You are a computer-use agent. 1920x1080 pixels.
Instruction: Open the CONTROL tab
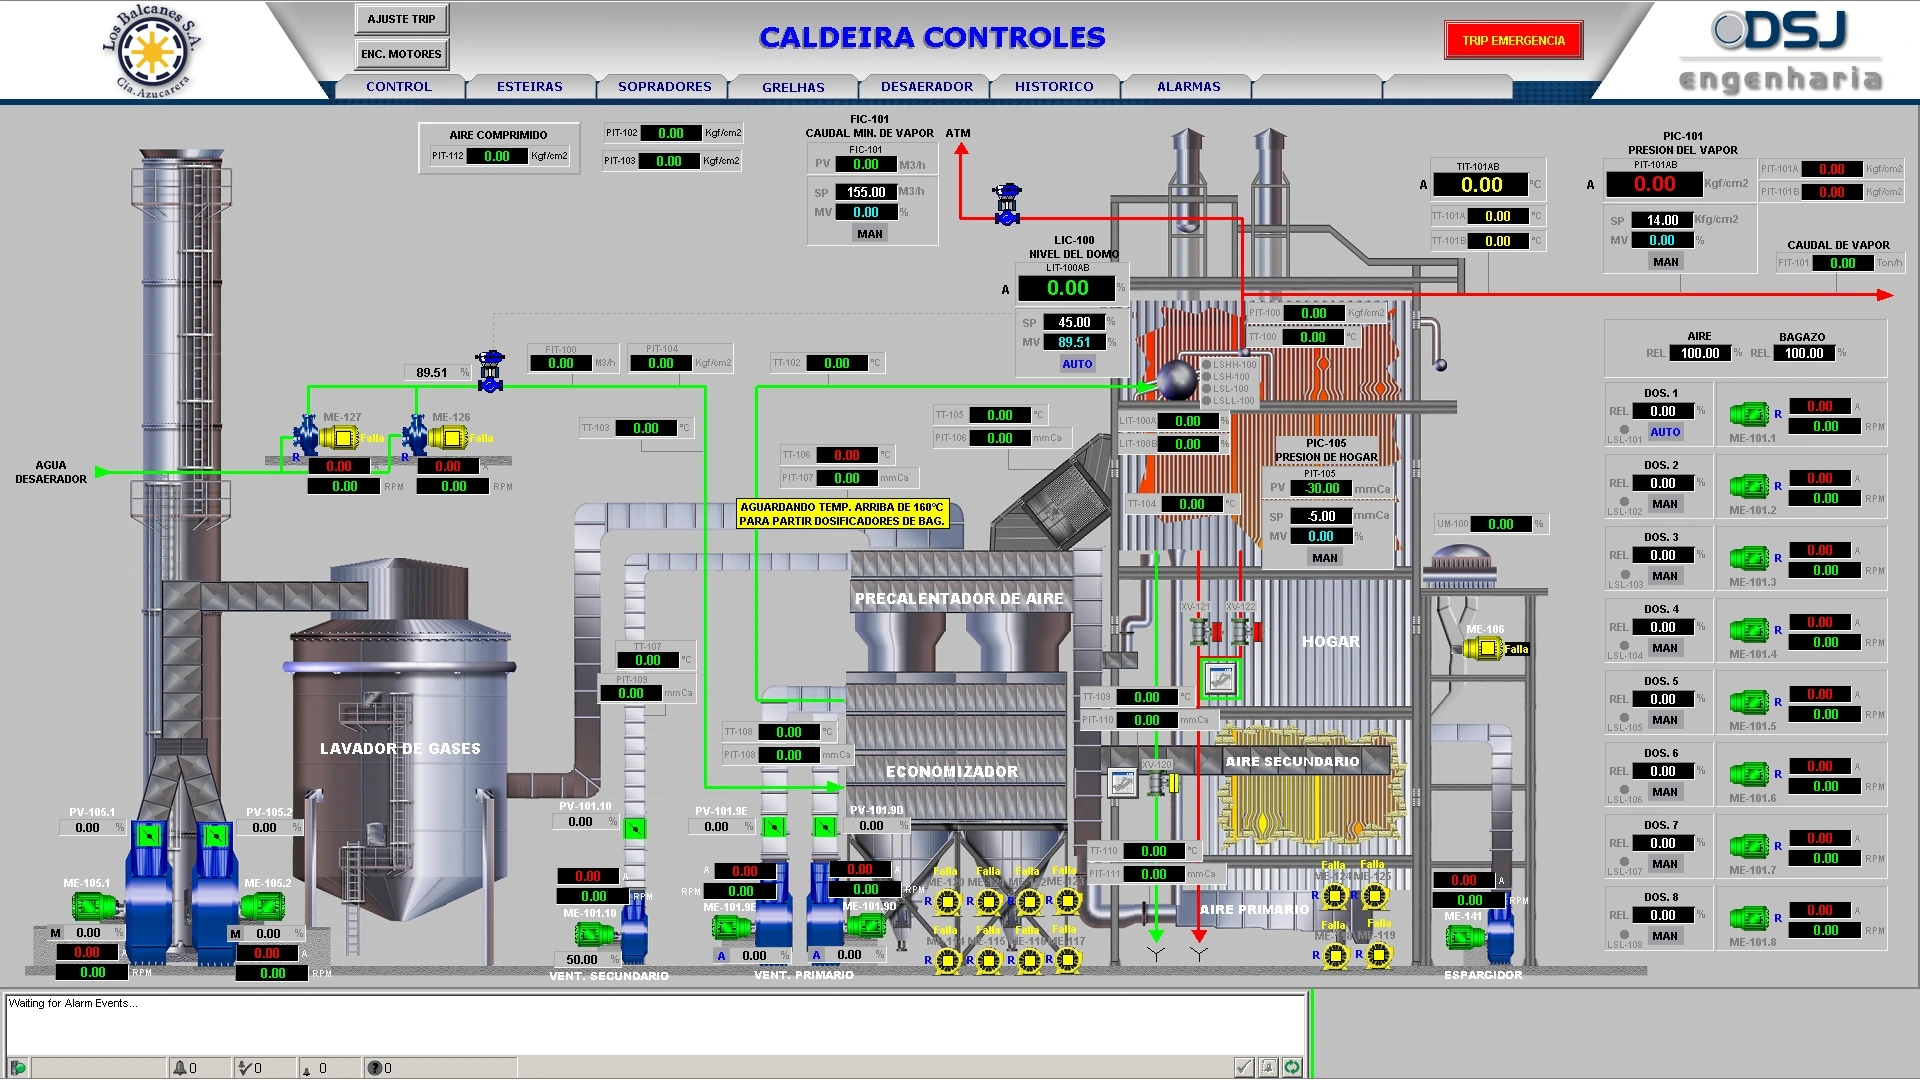[398, 87]
